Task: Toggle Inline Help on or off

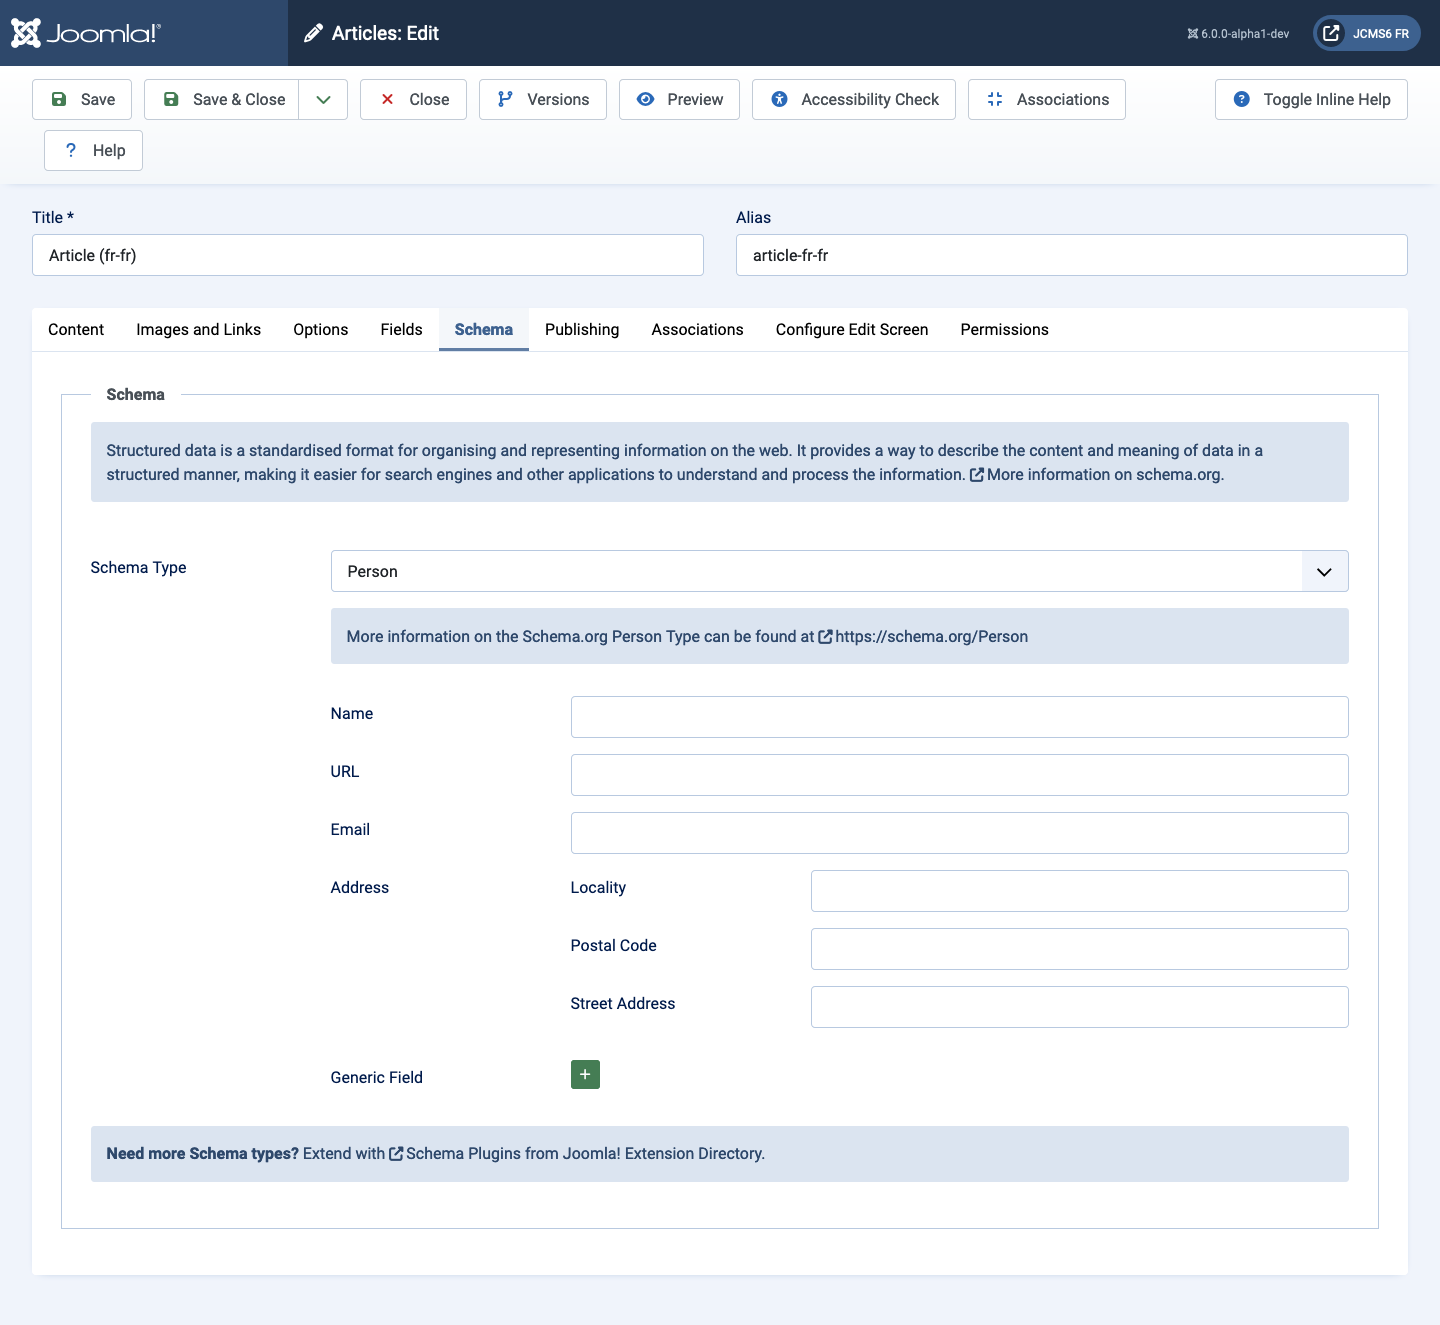Action: (x=1311, y=99)
